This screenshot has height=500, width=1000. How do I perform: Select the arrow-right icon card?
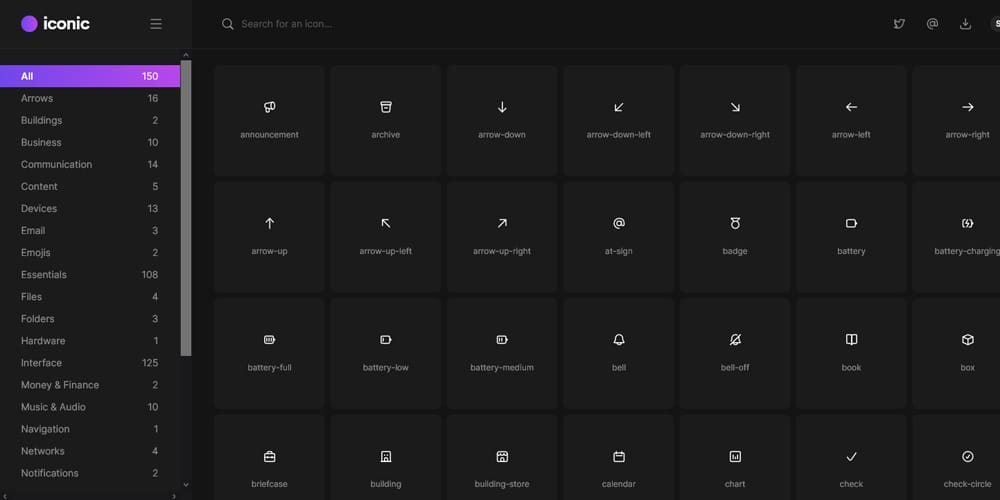coord(957,120)
